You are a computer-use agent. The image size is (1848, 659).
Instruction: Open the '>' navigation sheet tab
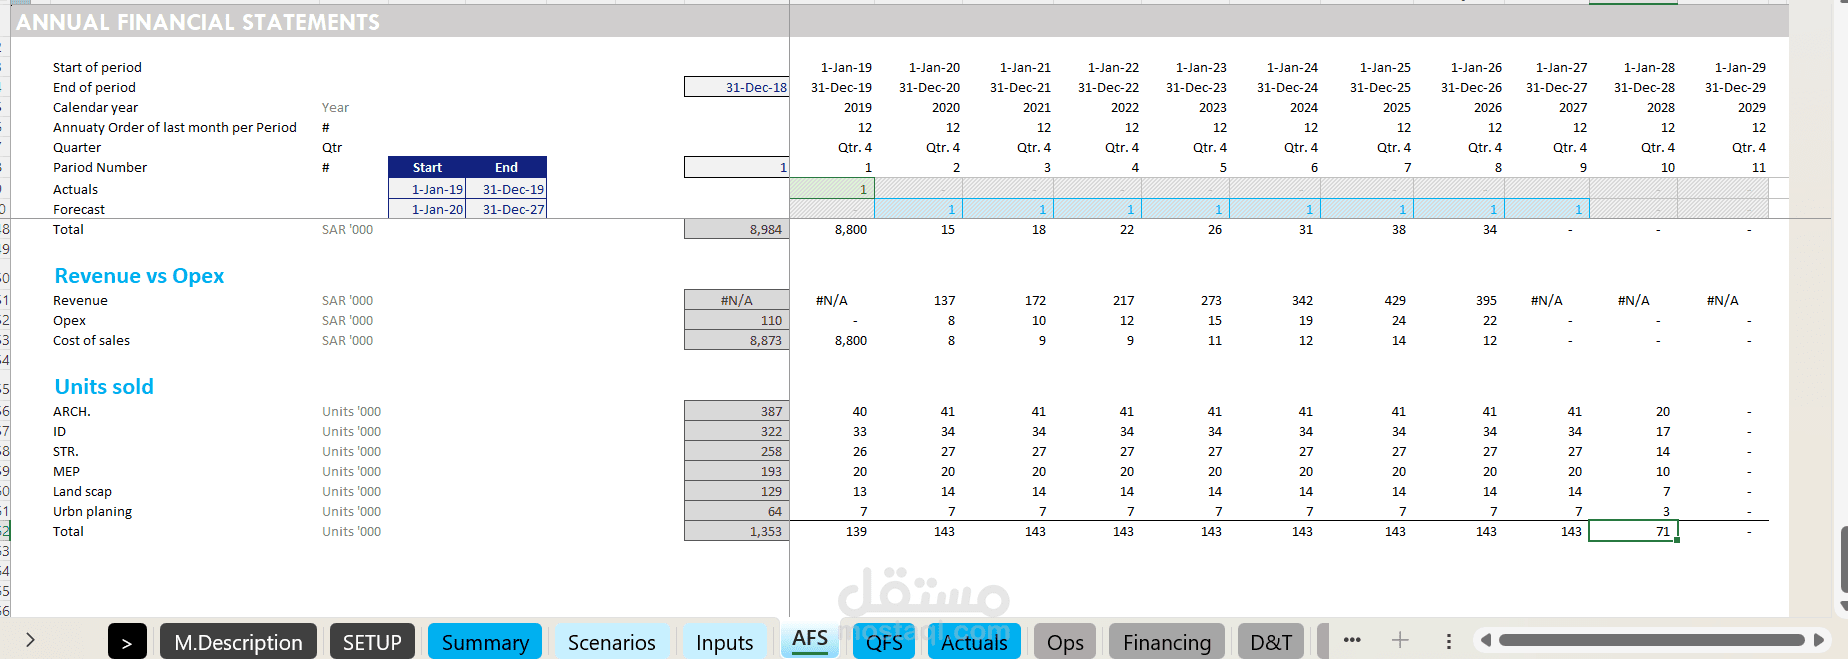coord(127,642)
